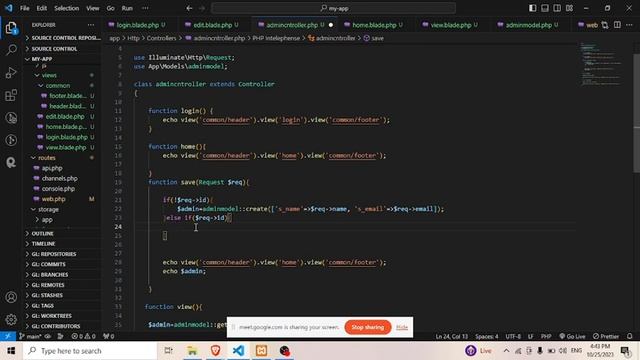
Task: Open the Accounts icon in activity bar
Action: pyautogui.click(x=11, y=297)
